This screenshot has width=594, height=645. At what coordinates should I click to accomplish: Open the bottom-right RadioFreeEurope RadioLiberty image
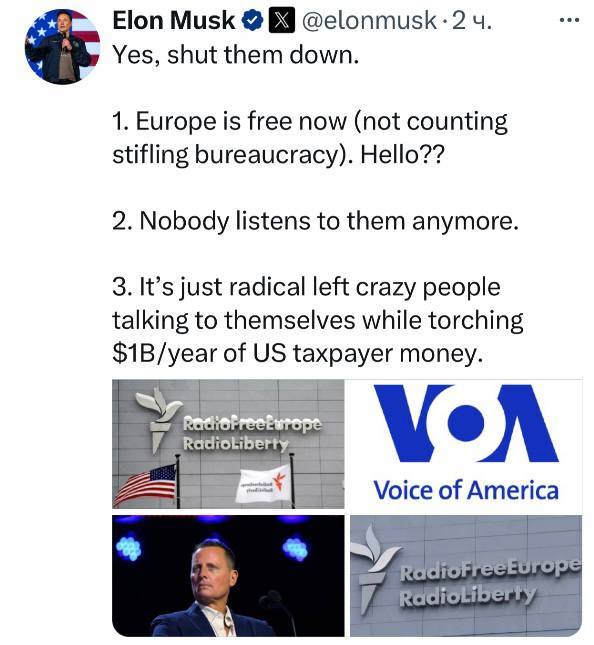pyautogui.click(x=466, y=575)
